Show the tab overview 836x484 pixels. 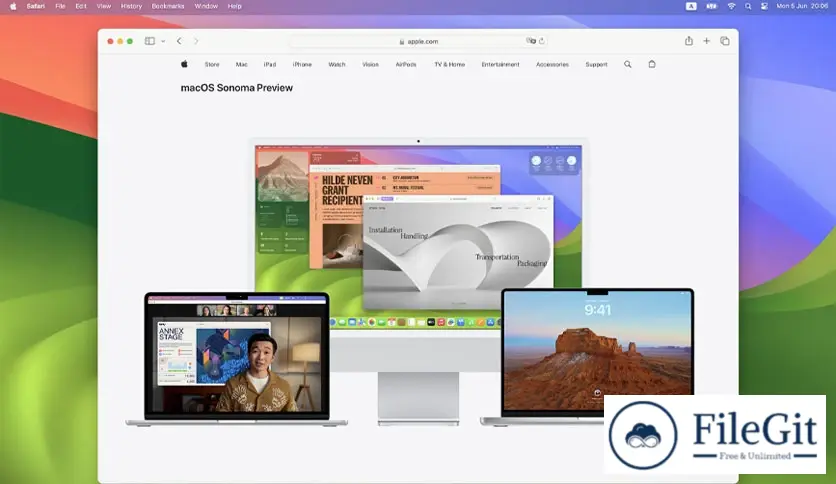725,41
